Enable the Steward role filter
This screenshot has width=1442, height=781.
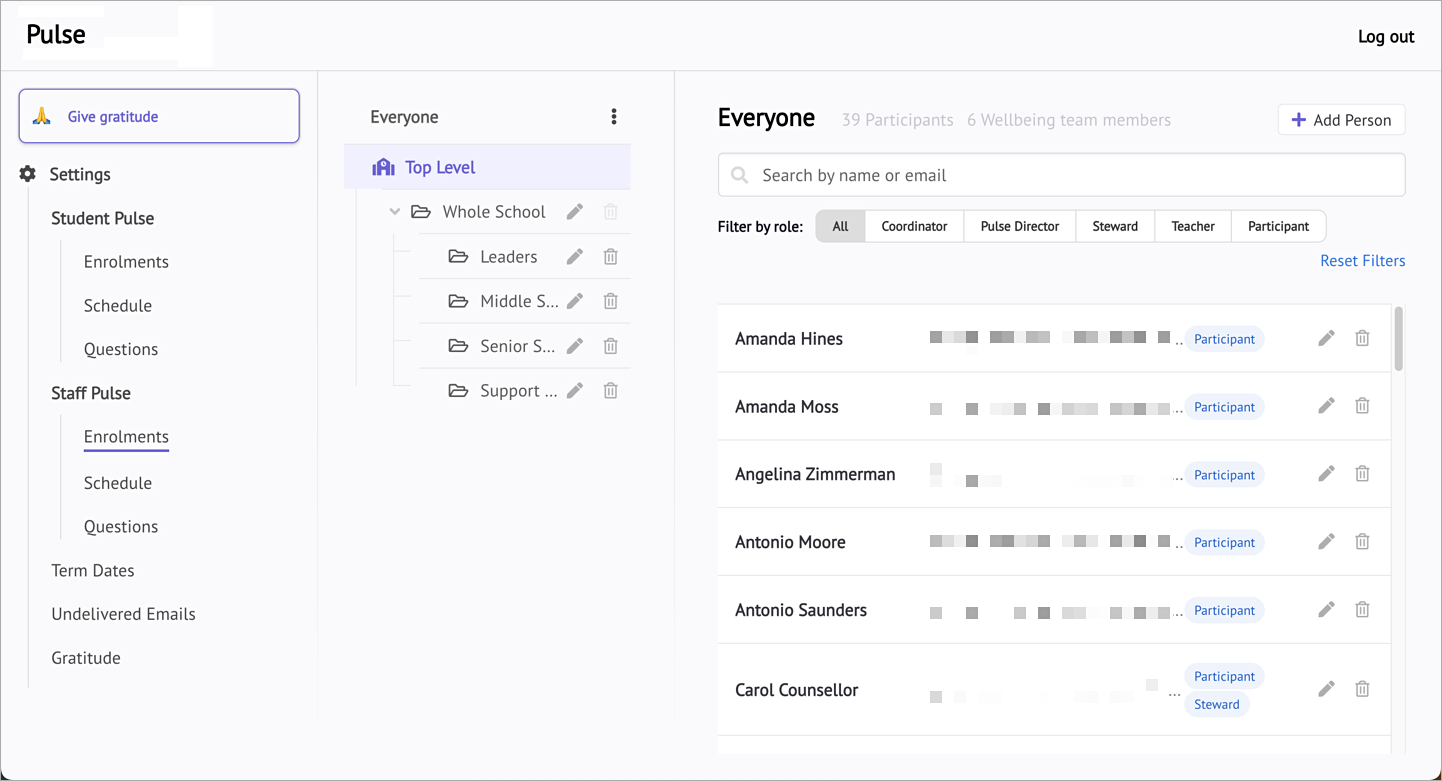pyautogui.click(x=1114, y=226)
